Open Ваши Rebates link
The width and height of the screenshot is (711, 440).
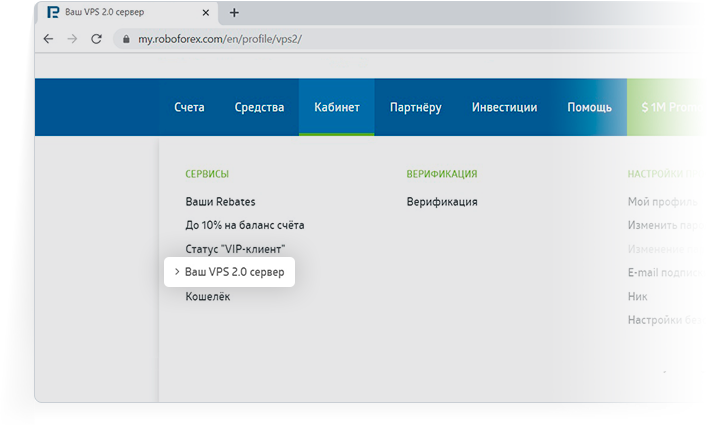tap(220, 201)
